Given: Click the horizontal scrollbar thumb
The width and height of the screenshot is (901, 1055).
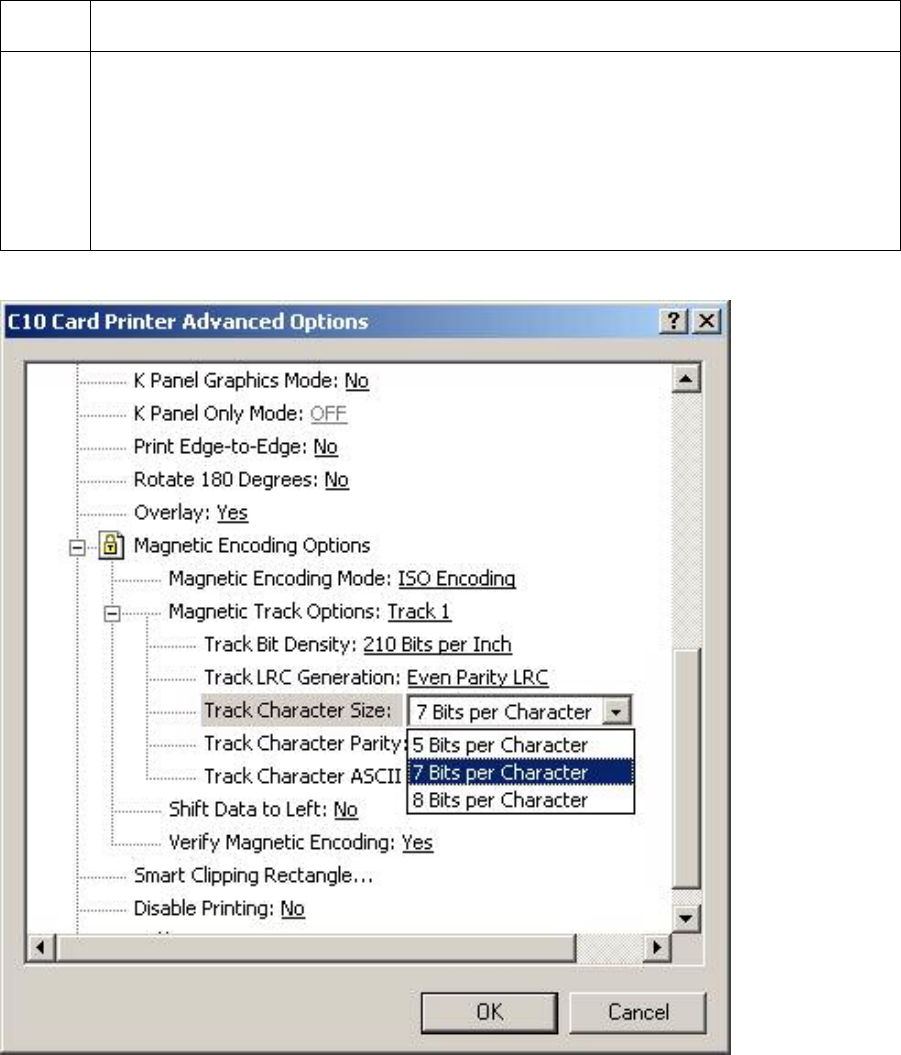Looking at the screenshot, I should coord(316,947).
